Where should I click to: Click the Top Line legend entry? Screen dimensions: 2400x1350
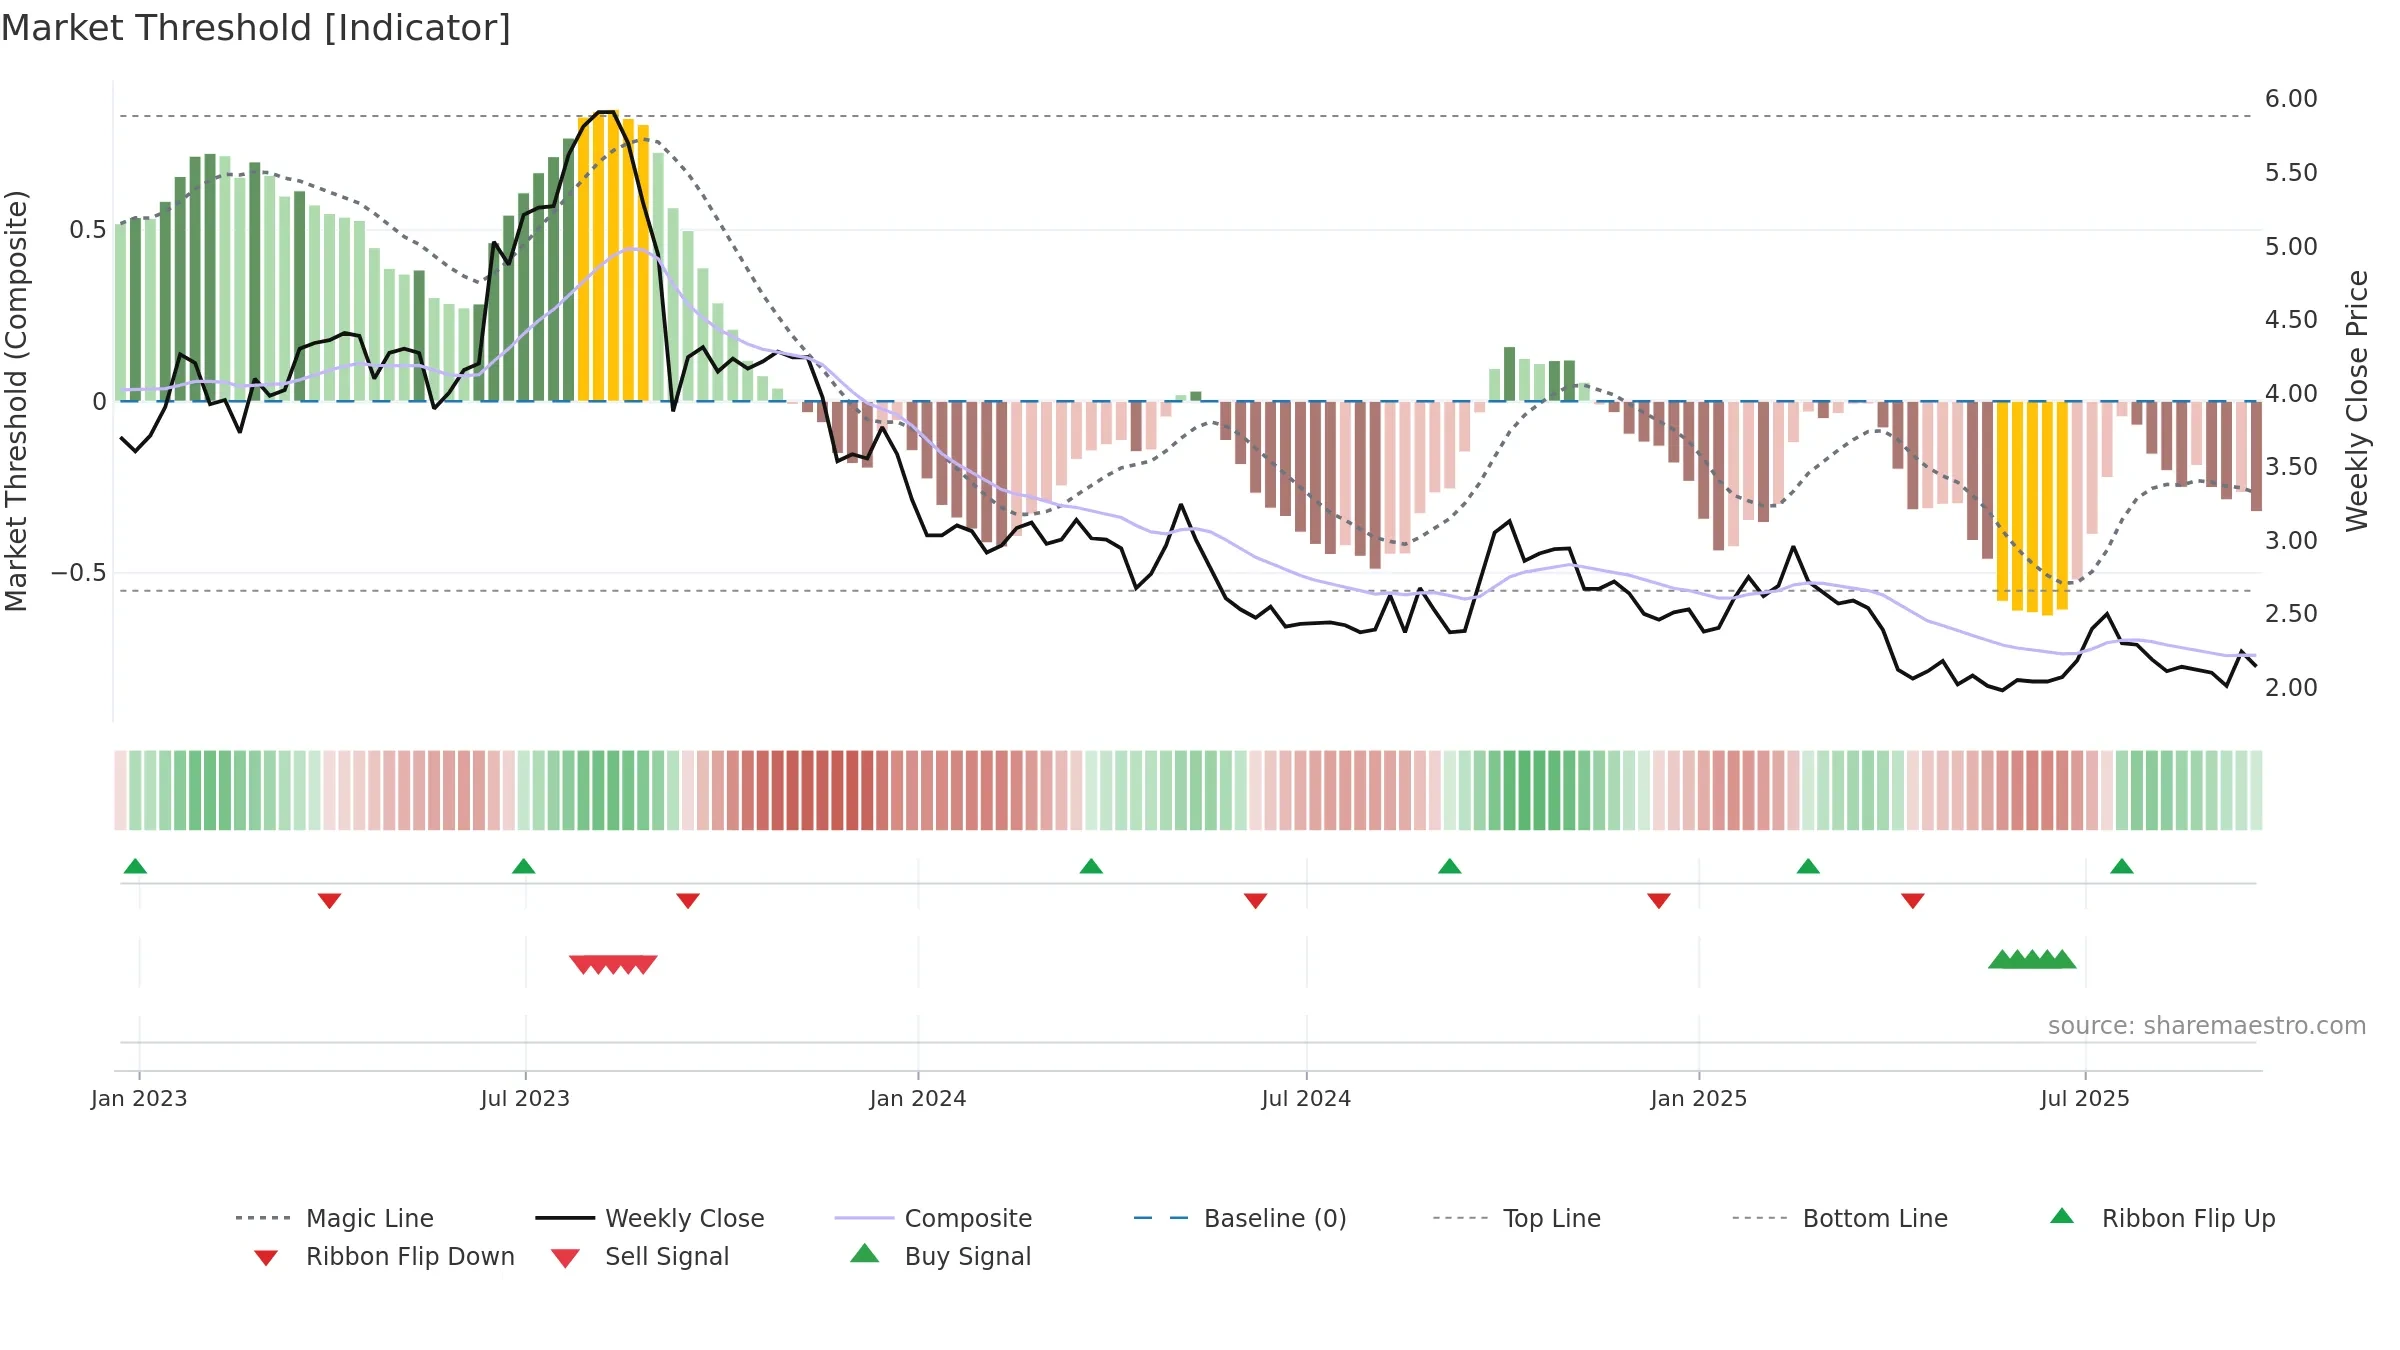(x=1517, y=1218)
